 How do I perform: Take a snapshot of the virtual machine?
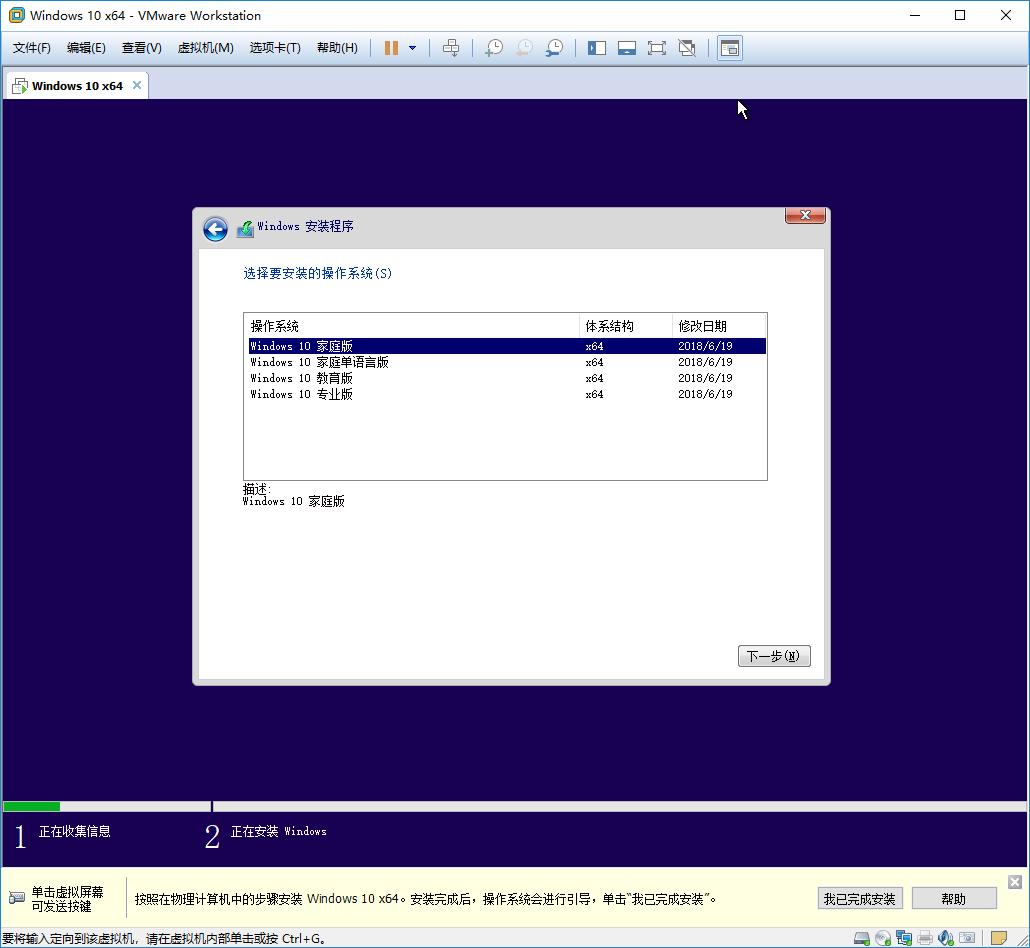(x=494, y=47)
